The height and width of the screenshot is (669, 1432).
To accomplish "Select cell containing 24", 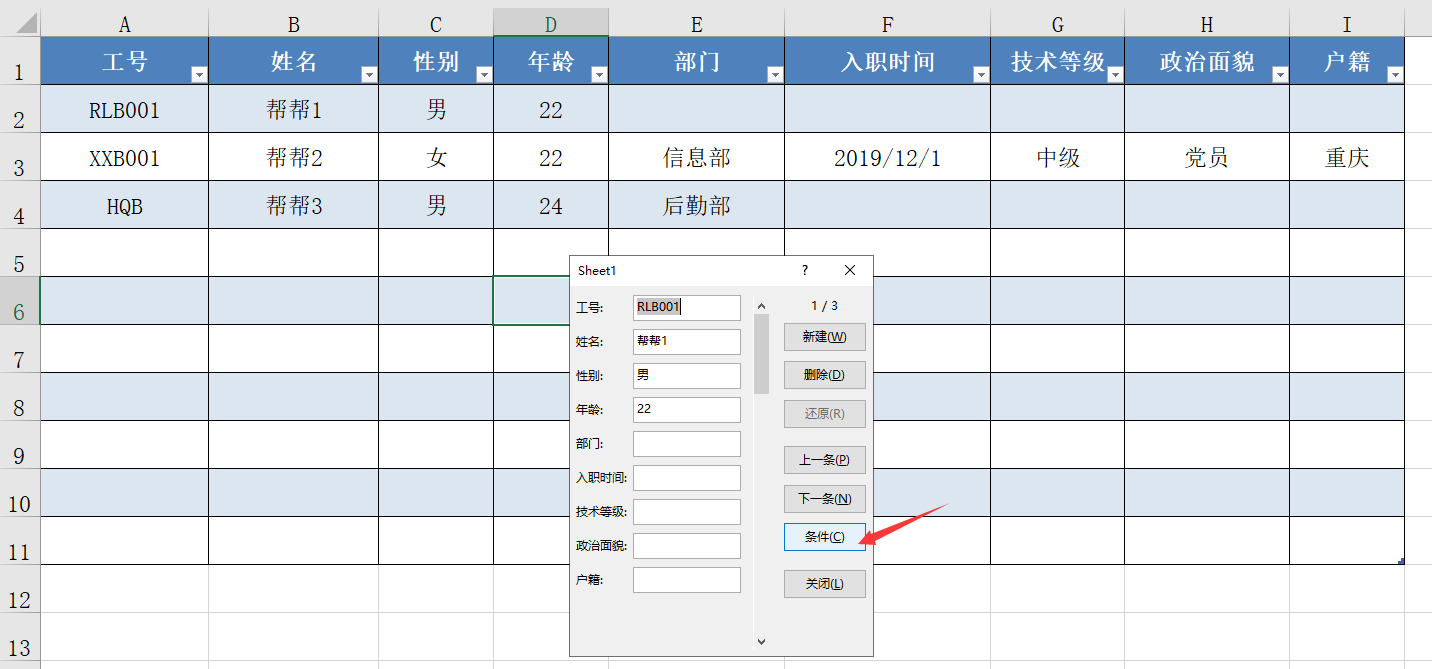I will 551,205.
